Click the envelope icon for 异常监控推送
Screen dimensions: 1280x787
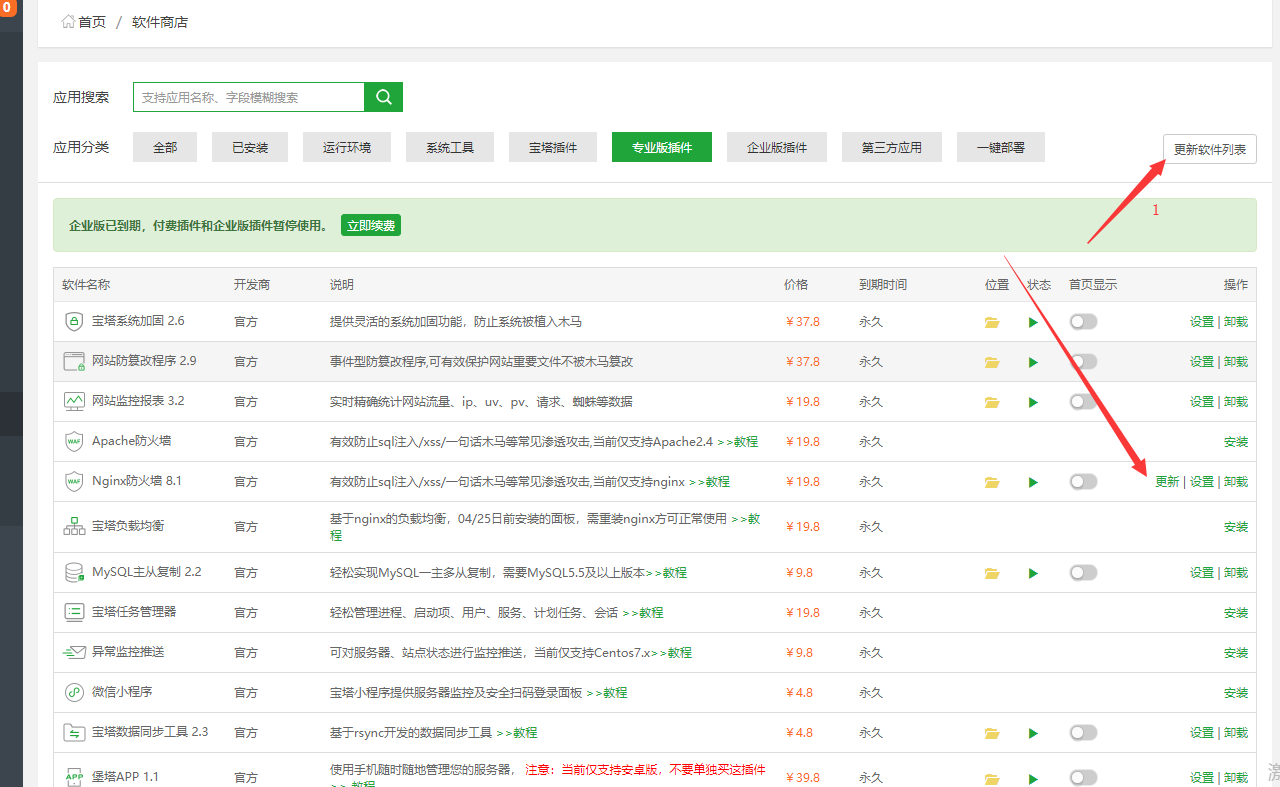pos(74,652)
